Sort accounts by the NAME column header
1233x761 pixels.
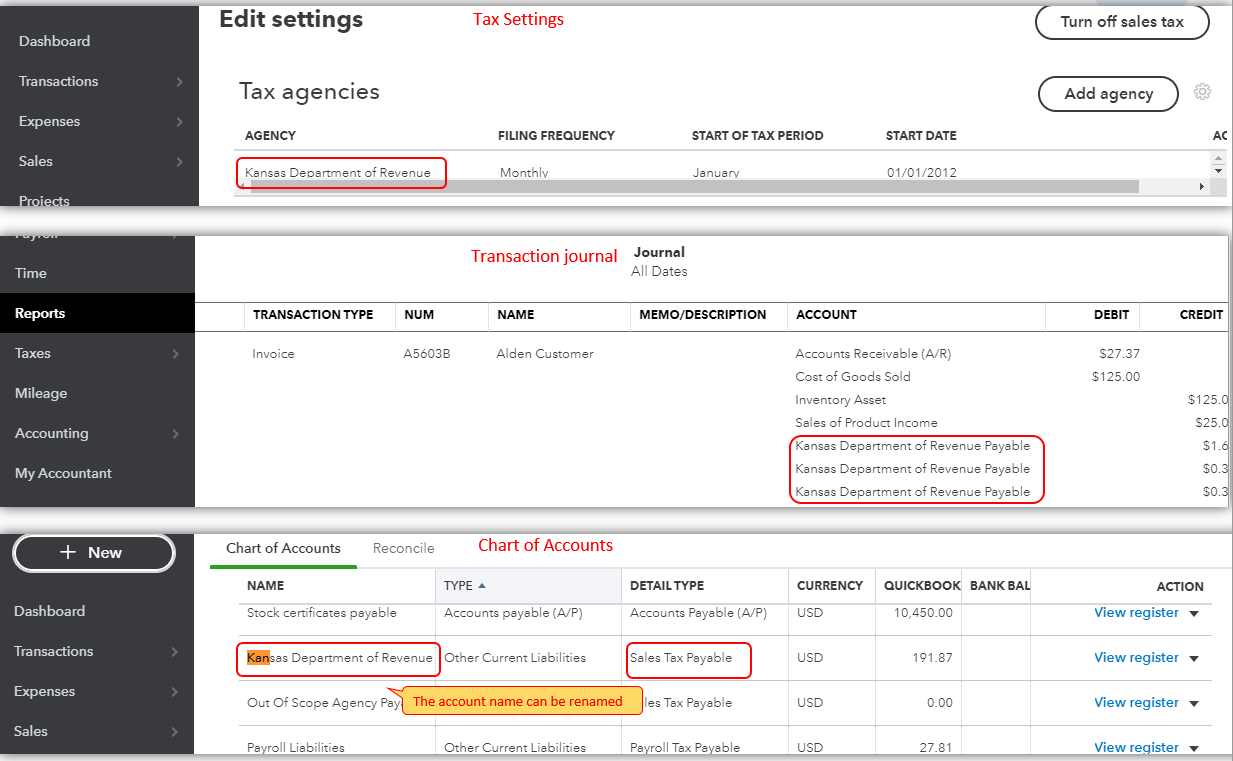click(x=266, y=586)
